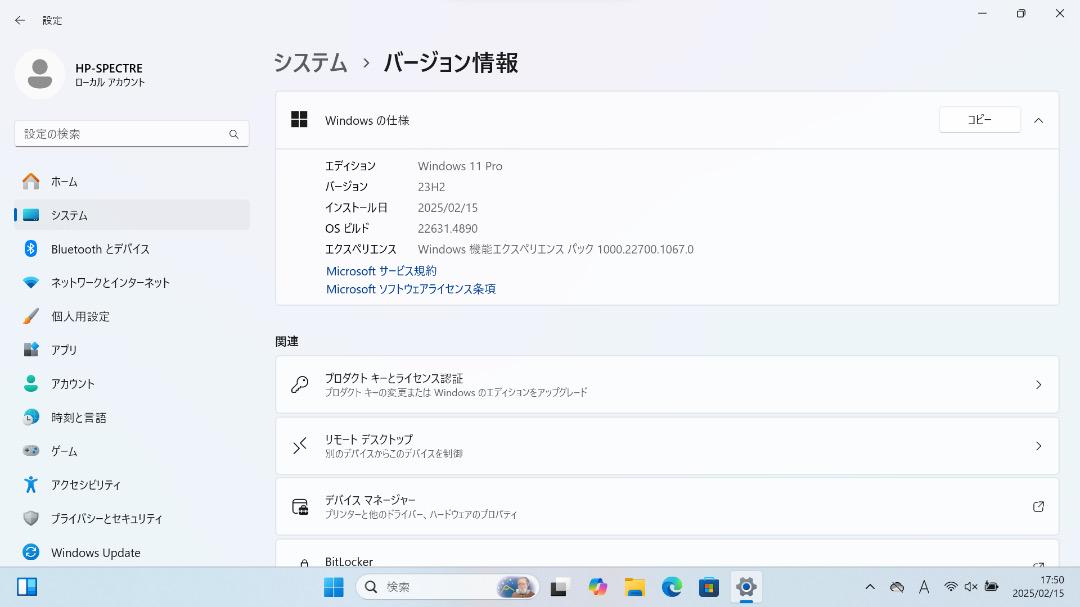Click the Windows logo beside Windows の仕様
Screen dimensions: 1080x607
299,119
